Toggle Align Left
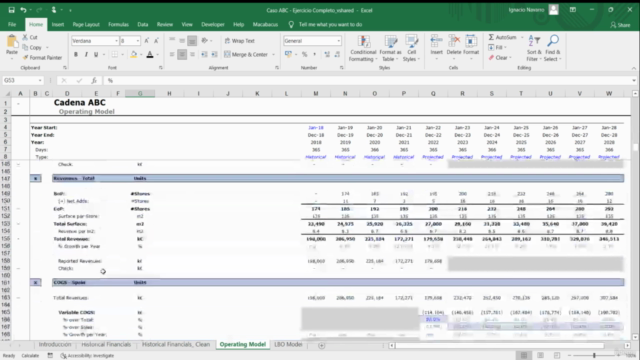This screenshot has width=640, height=360. tap(172, 54)
